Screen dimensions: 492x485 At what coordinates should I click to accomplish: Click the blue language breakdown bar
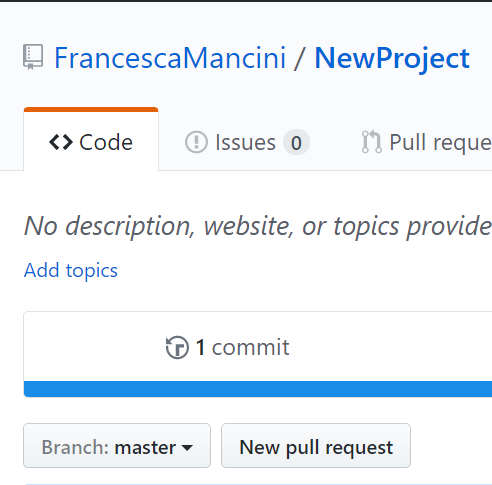pos(258,389)
